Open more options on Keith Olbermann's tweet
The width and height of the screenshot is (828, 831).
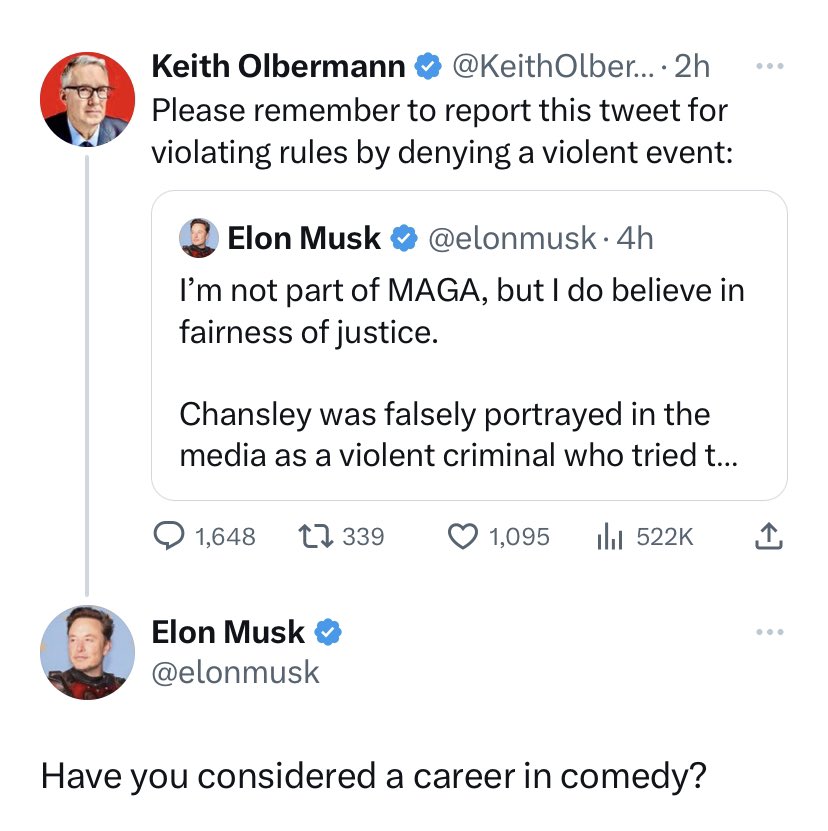(770, 66)
